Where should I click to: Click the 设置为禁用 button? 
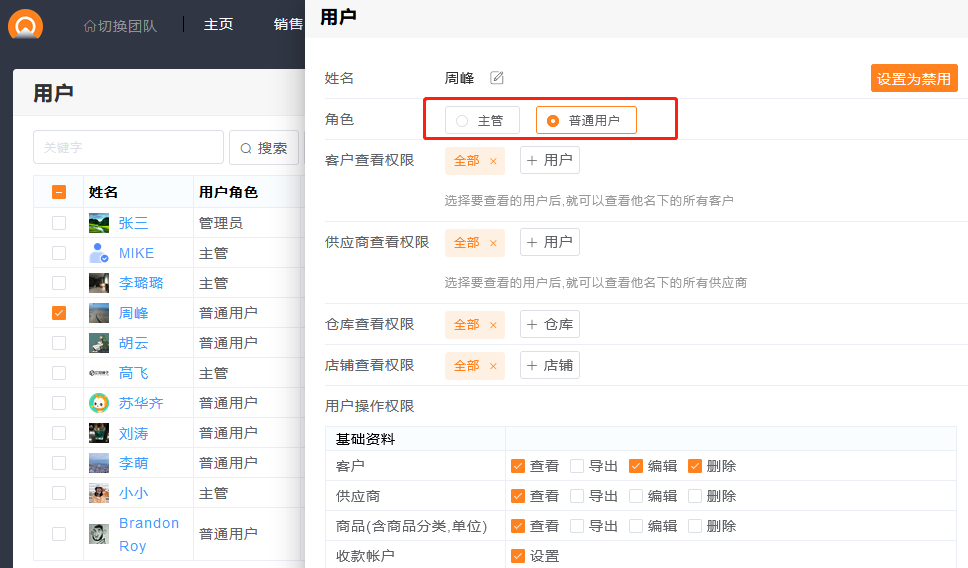(x=913, y=79)
